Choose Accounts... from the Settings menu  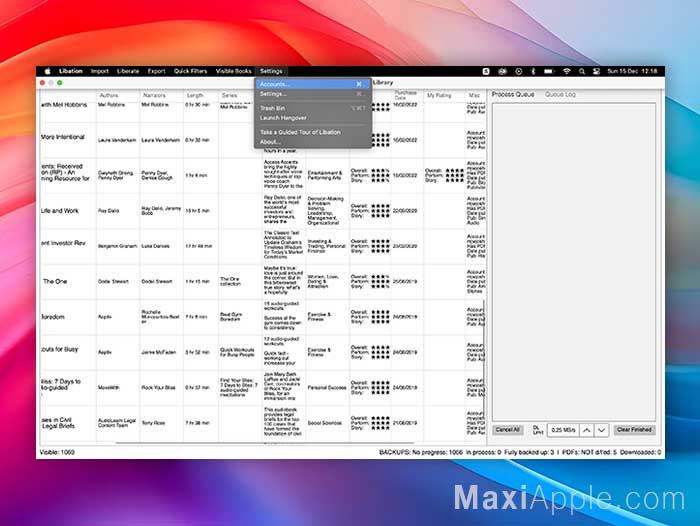312,84
